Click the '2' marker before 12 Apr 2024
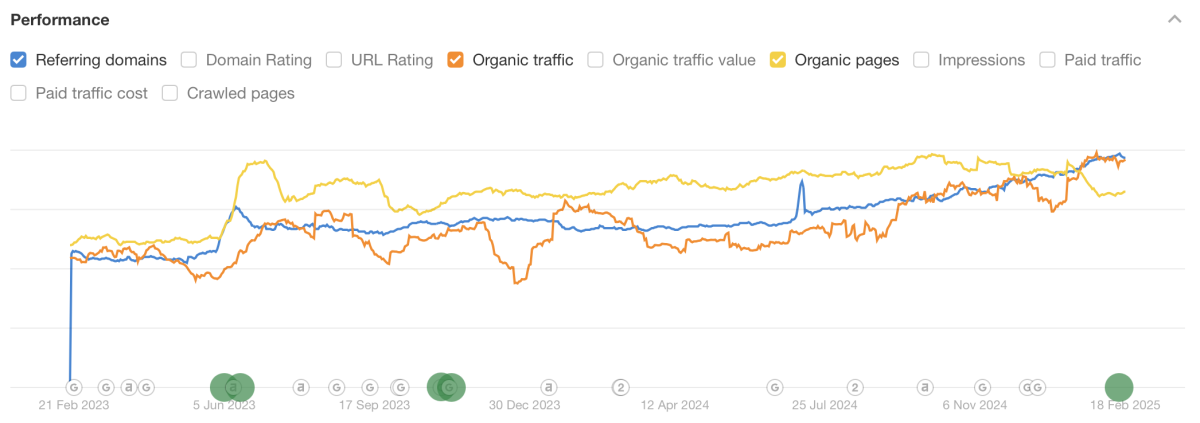The image size is (1200, 423). point(621,387)
